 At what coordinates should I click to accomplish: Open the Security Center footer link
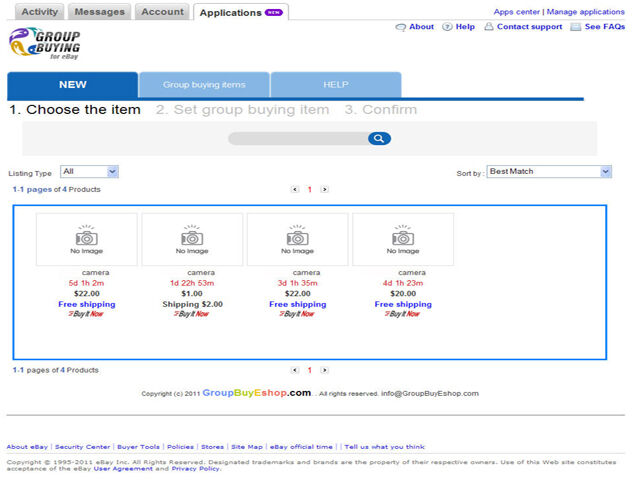tap(82, 447)
